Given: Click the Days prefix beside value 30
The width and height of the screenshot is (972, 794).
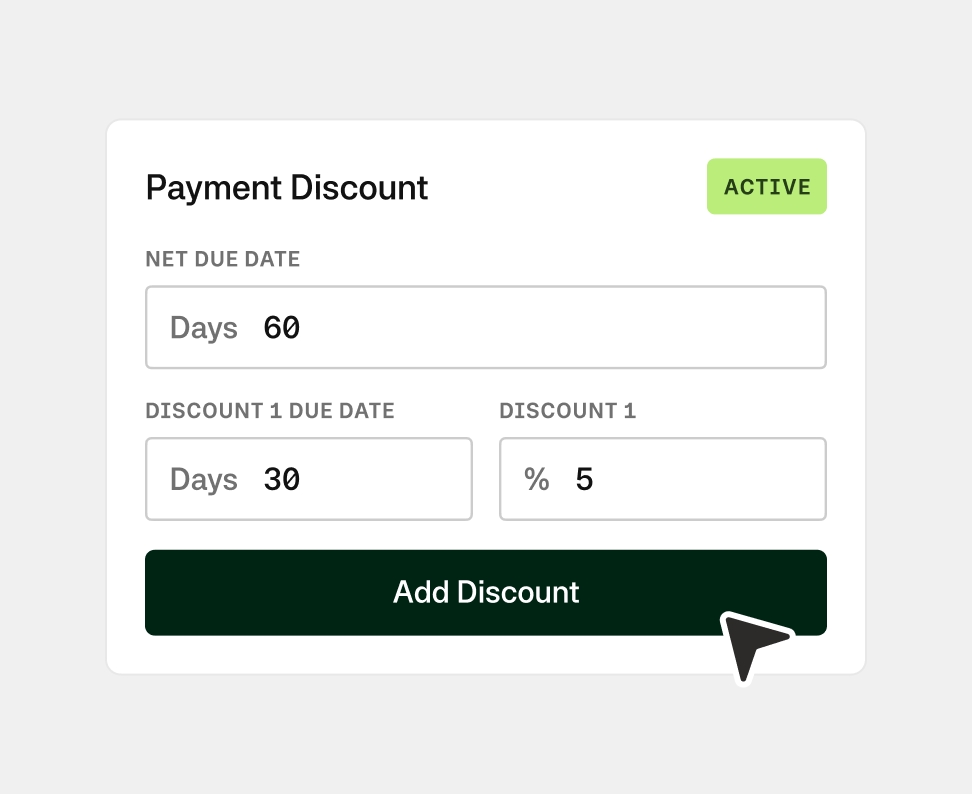Looking at the screenshot, I should pyautogui.click(x=204, y=480).
